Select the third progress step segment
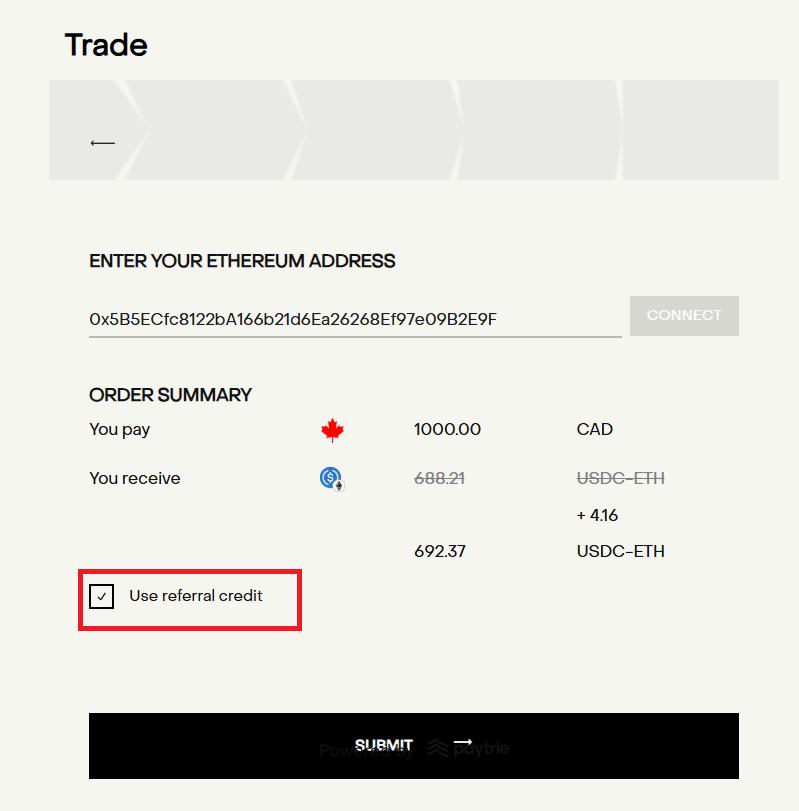This screenshot has height=811, width=799. pyautogui.click(x=381, y=130)
